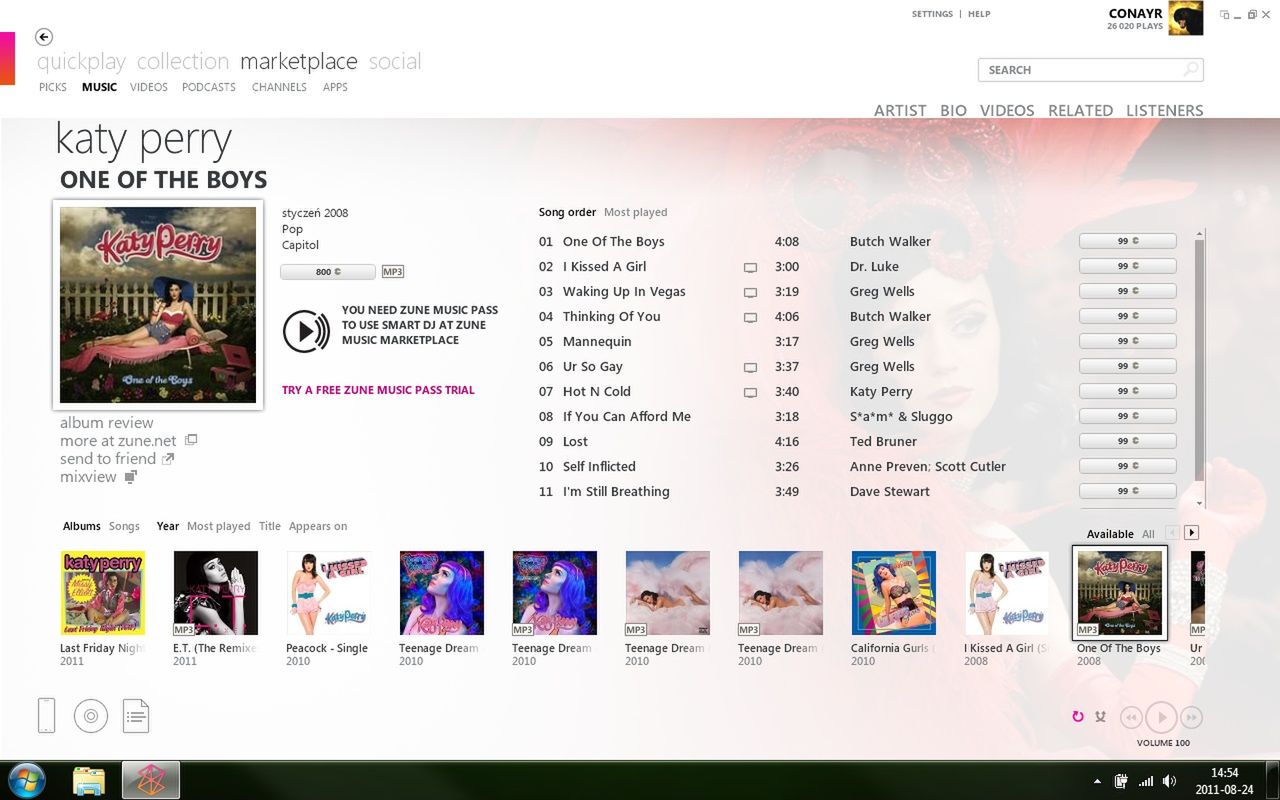Click Zune icon in taskbar

coord(151,780)
